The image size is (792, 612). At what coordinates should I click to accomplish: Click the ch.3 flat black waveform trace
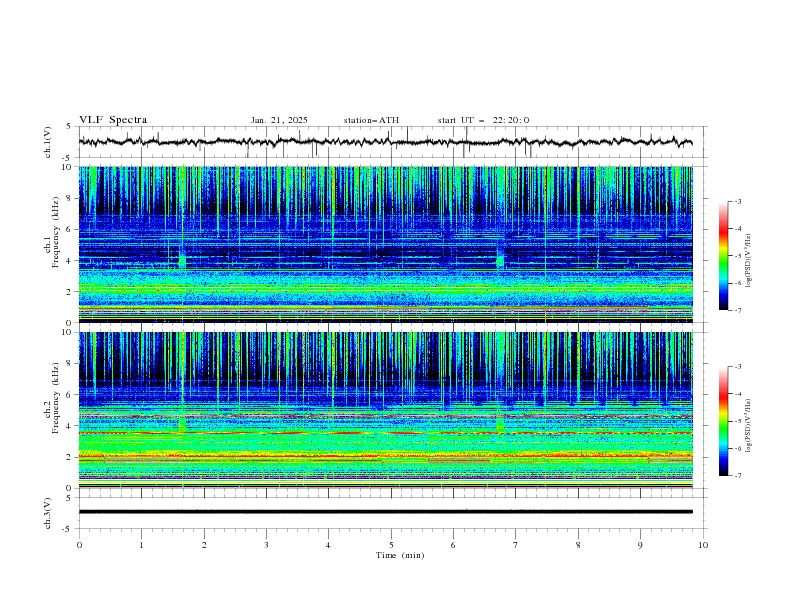click(385, 512)
